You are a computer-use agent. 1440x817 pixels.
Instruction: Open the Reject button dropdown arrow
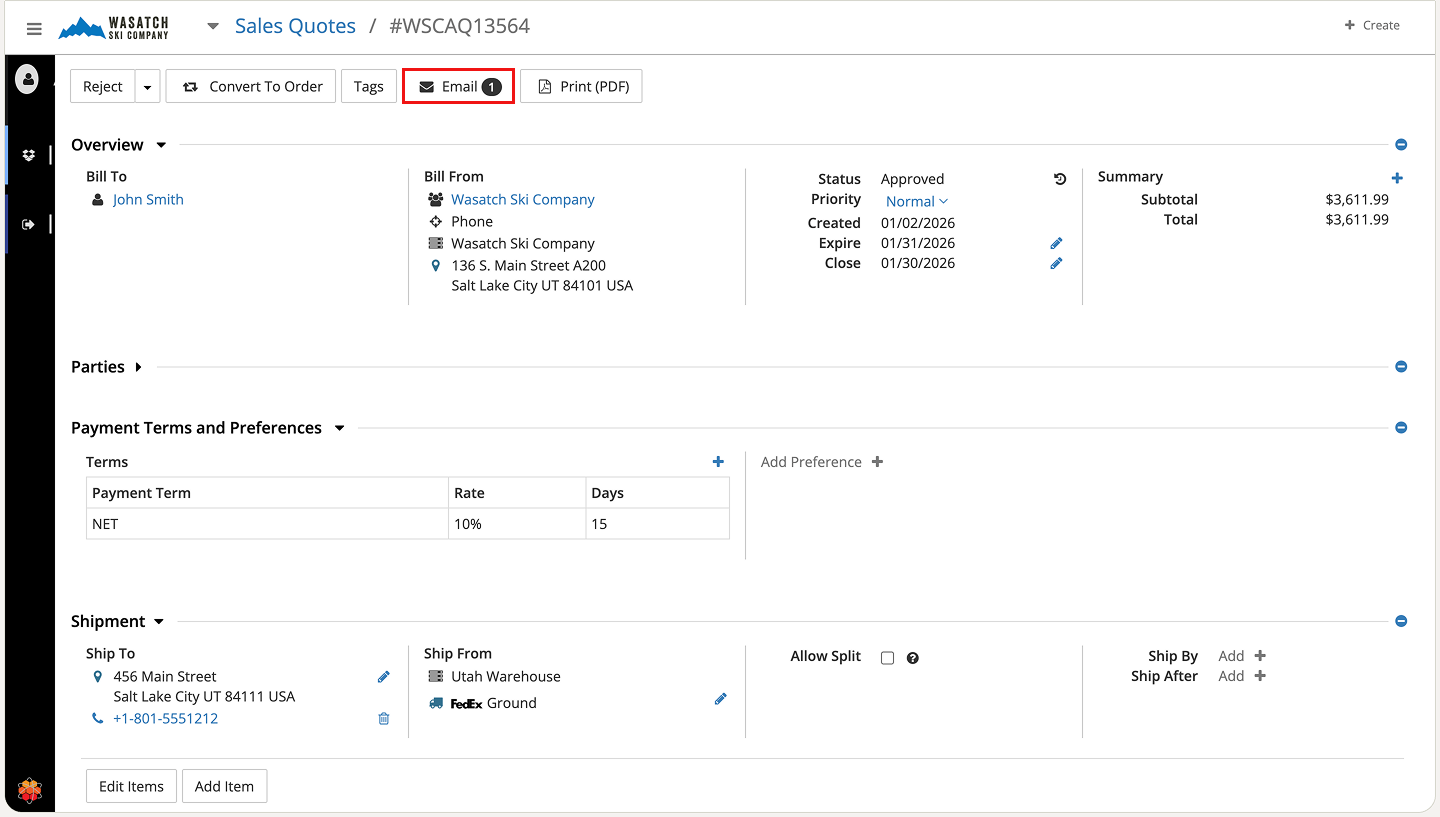(x=147, y=87)
